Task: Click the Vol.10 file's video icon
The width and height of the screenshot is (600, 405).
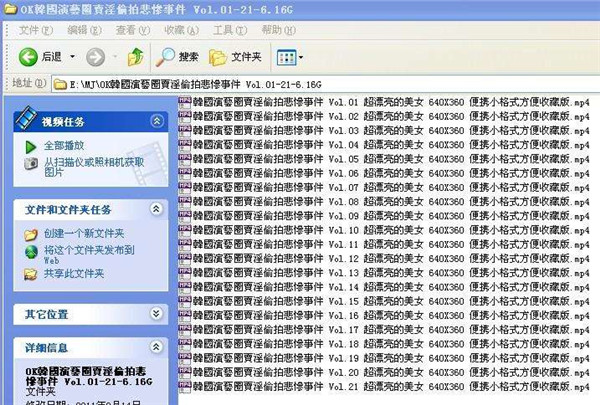Action: click(x=185, y=230)
